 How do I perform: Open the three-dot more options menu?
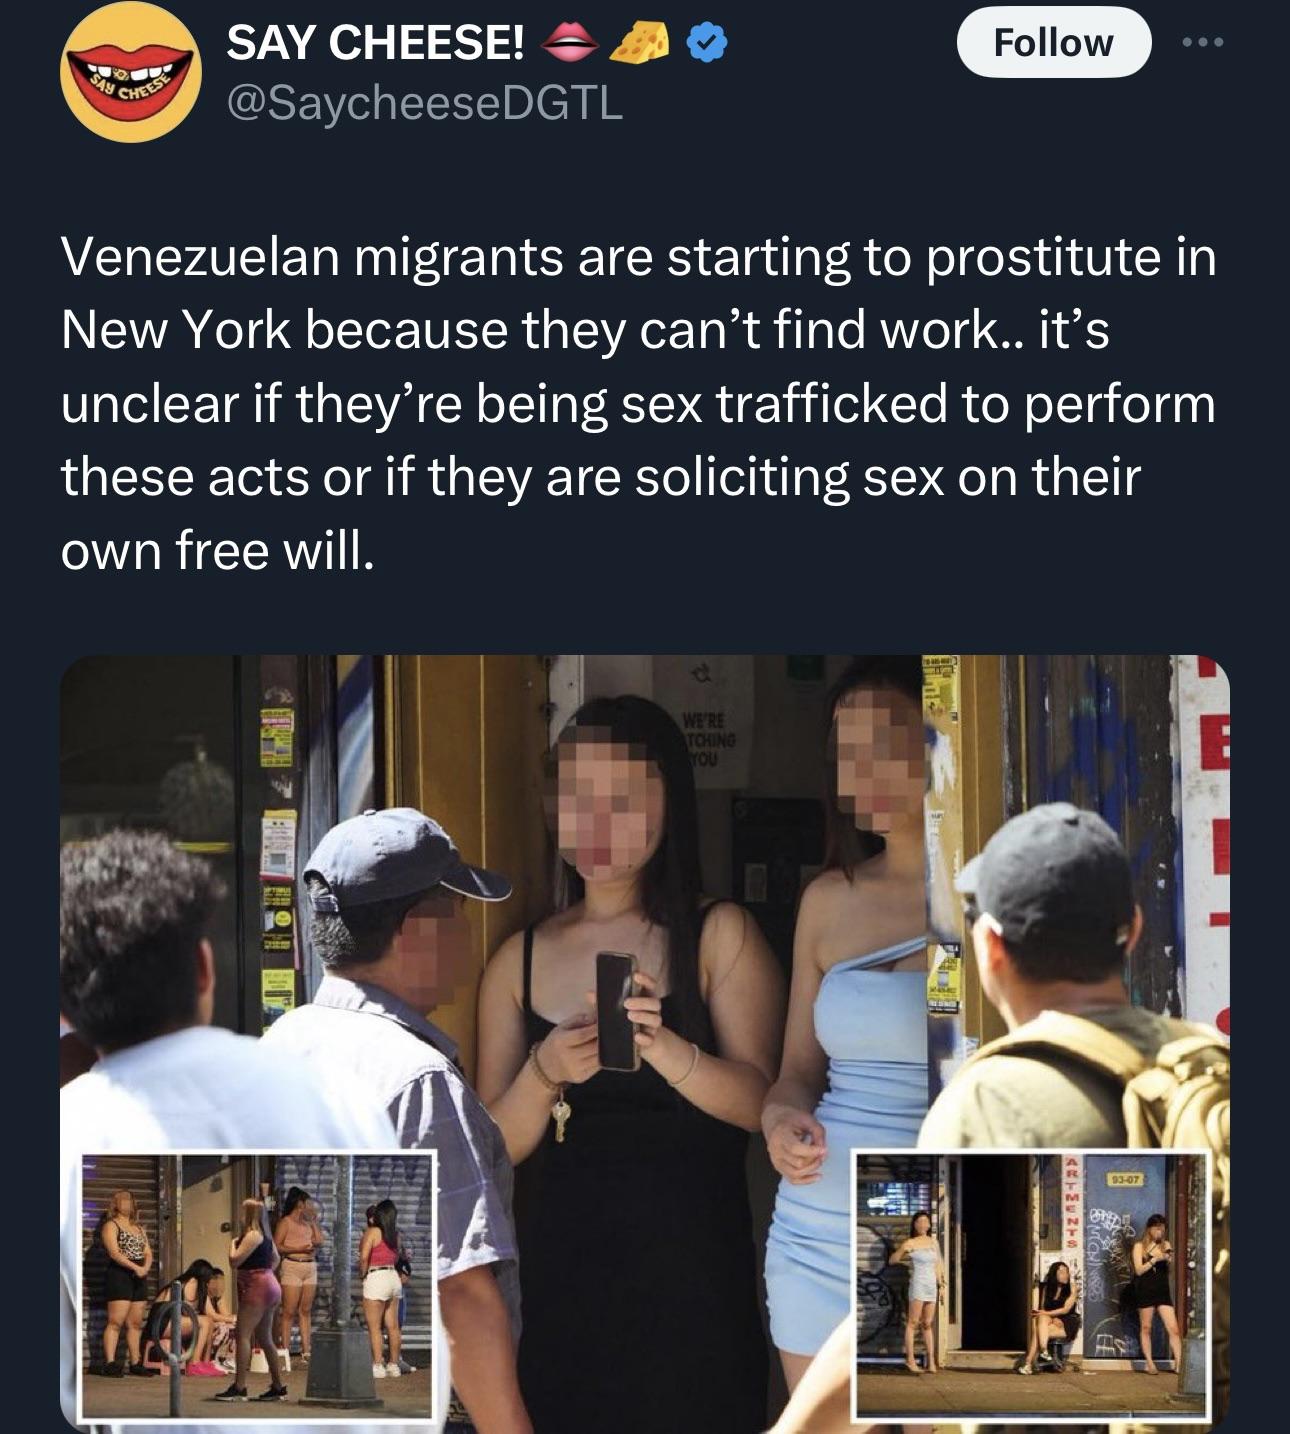(x=1201, y=42)
